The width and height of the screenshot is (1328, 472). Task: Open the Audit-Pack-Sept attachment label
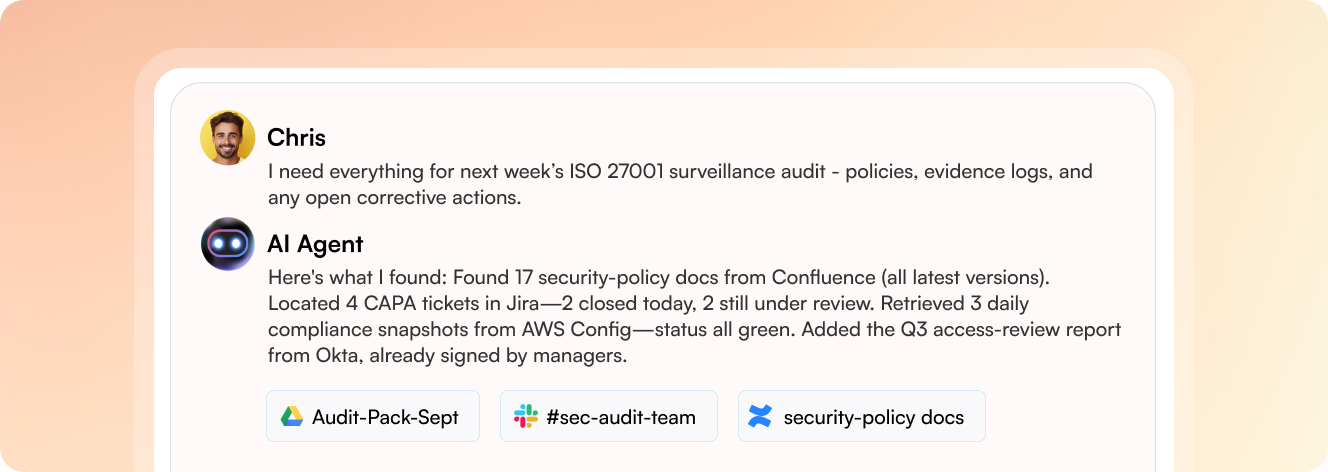[x=385, y=417]
